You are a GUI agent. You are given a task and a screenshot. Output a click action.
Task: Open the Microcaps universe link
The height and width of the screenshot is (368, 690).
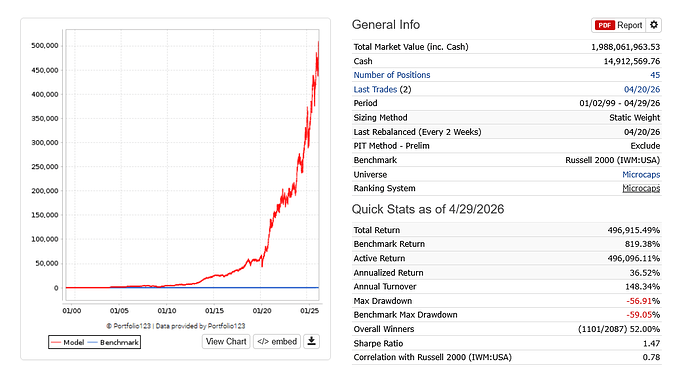coord(641,174)
